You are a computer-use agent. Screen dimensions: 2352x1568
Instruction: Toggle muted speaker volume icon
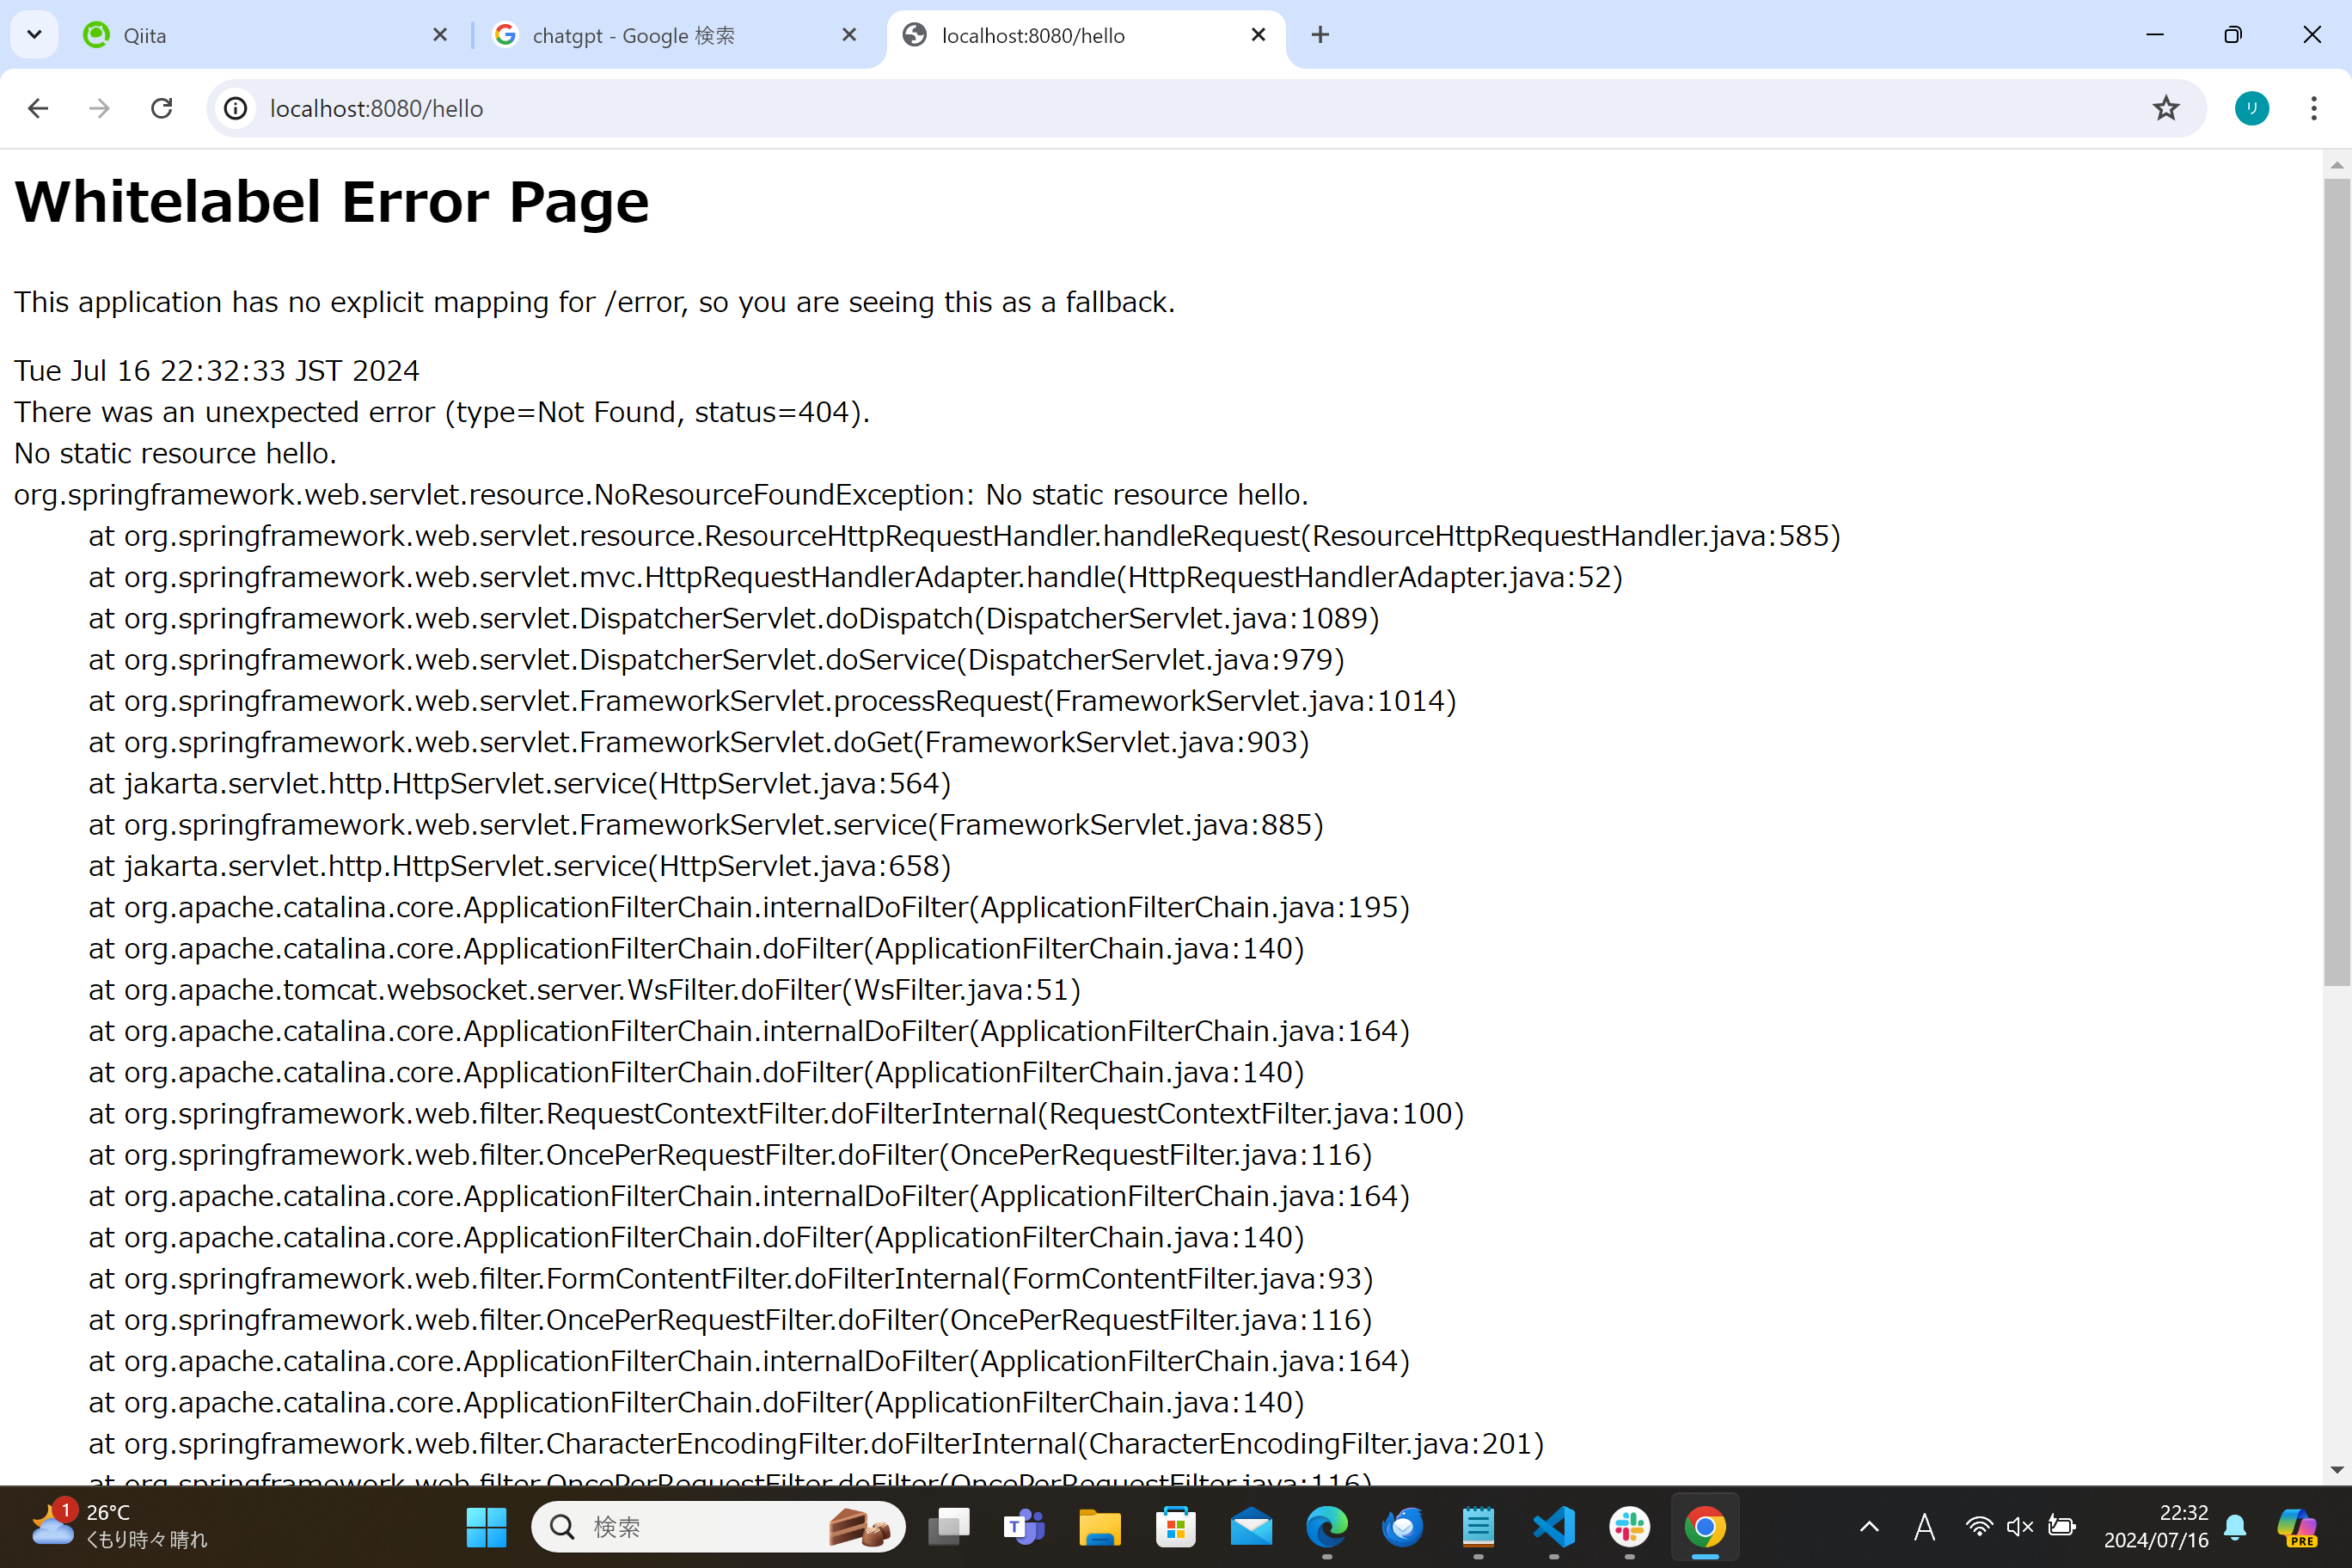[2019, 1526]
